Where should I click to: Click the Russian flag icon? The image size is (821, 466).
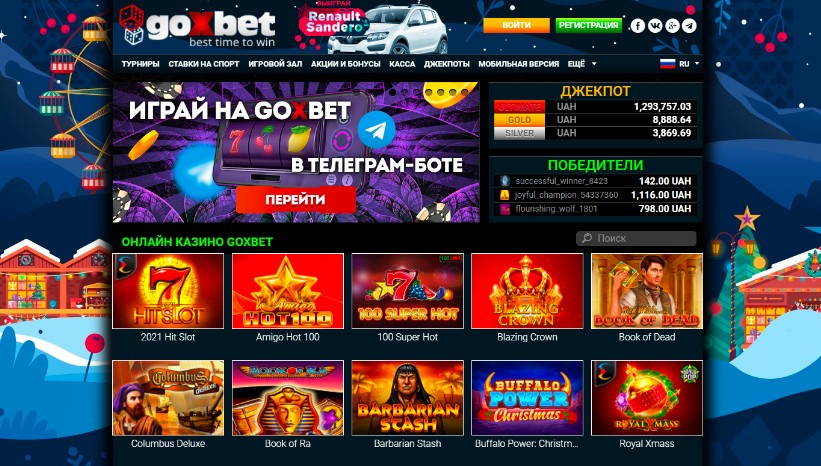(x=667, y=64)
